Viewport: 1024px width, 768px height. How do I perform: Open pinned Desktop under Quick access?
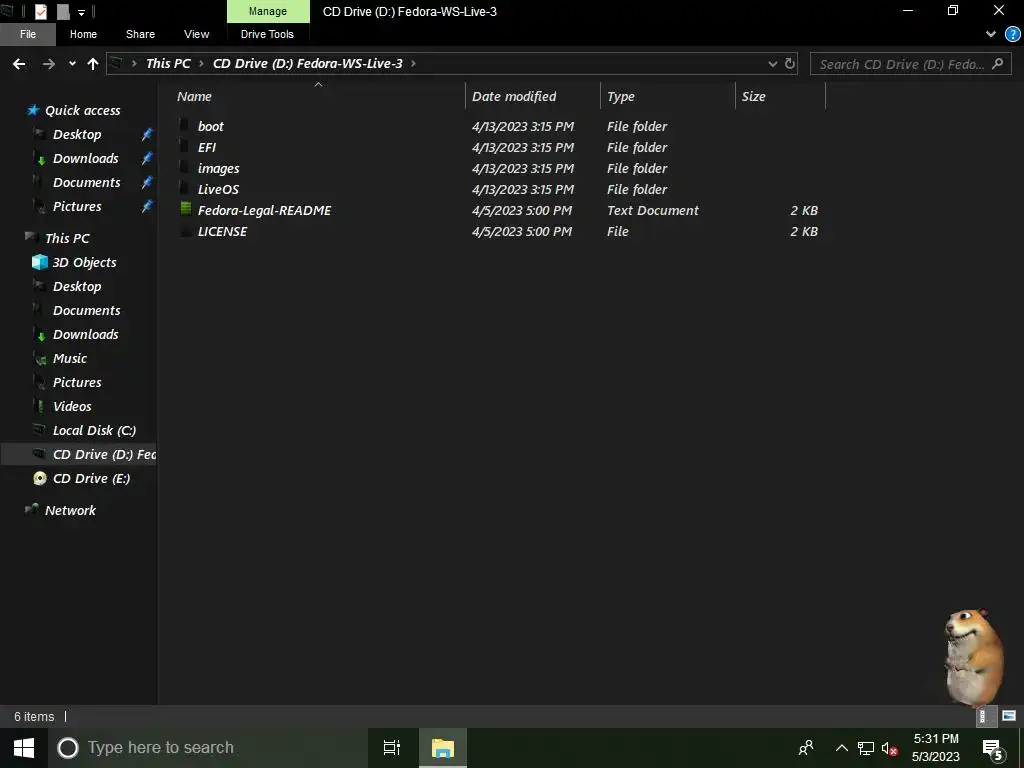pyautogui.click(x=76, y=135)
